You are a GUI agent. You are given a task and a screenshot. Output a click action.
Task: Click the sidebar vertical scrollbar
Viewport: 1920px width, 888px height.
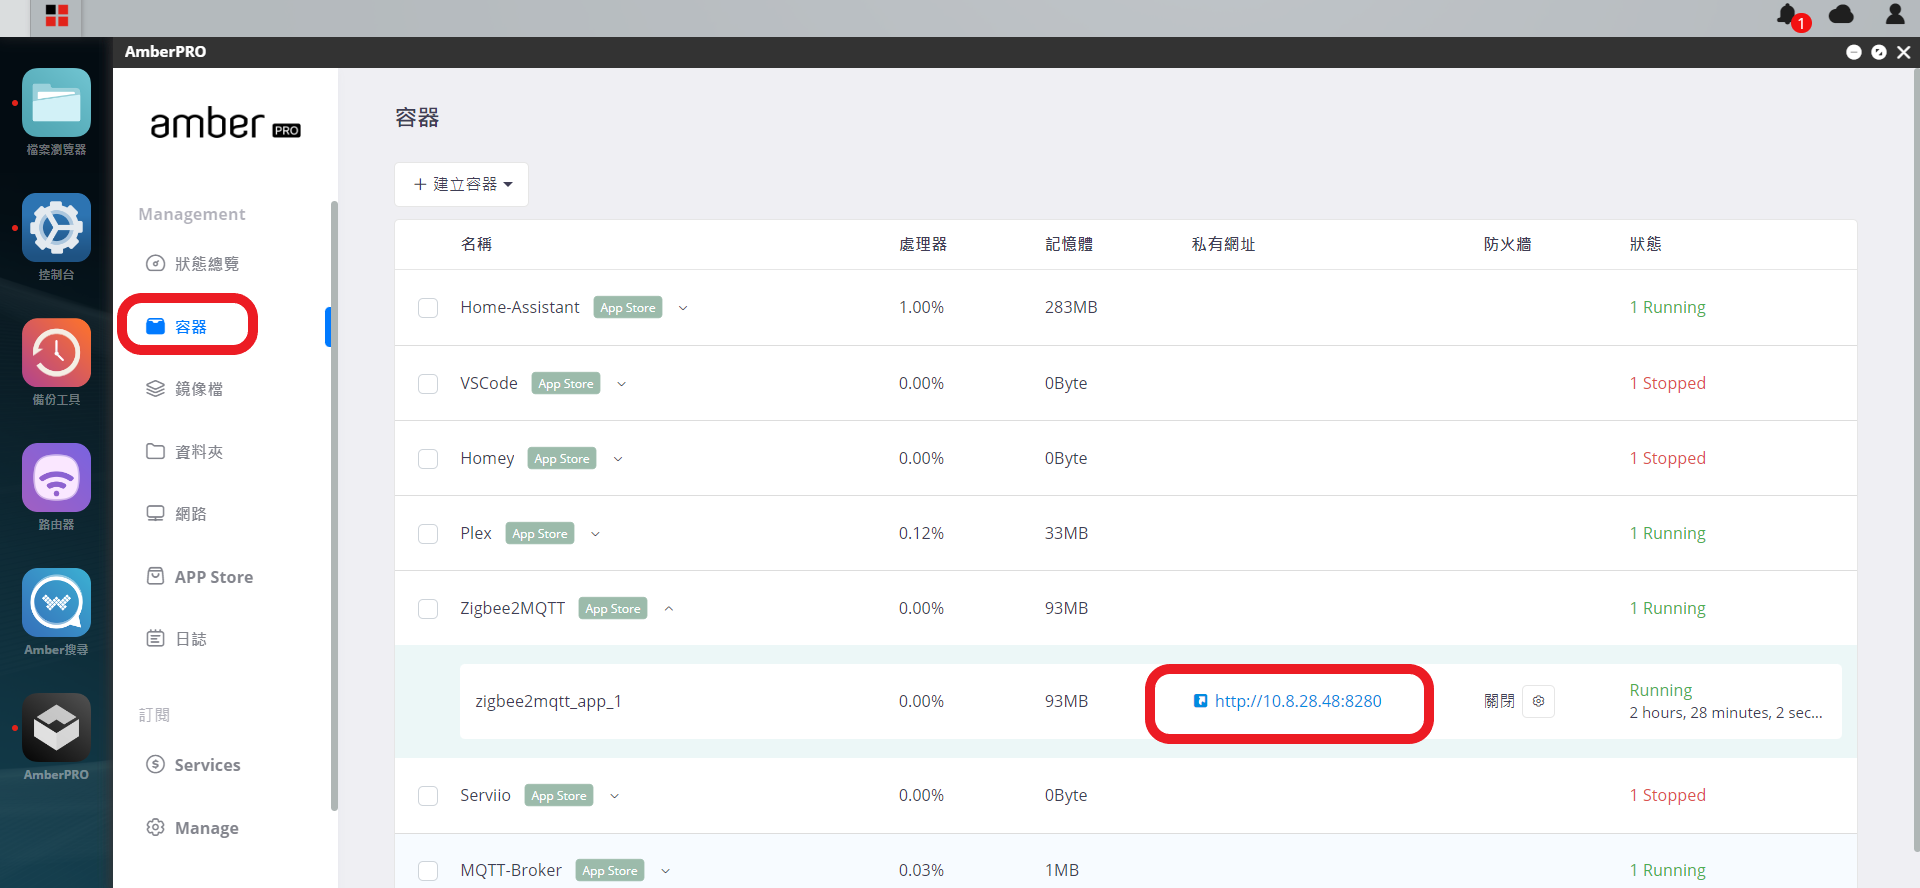[334, 505]
